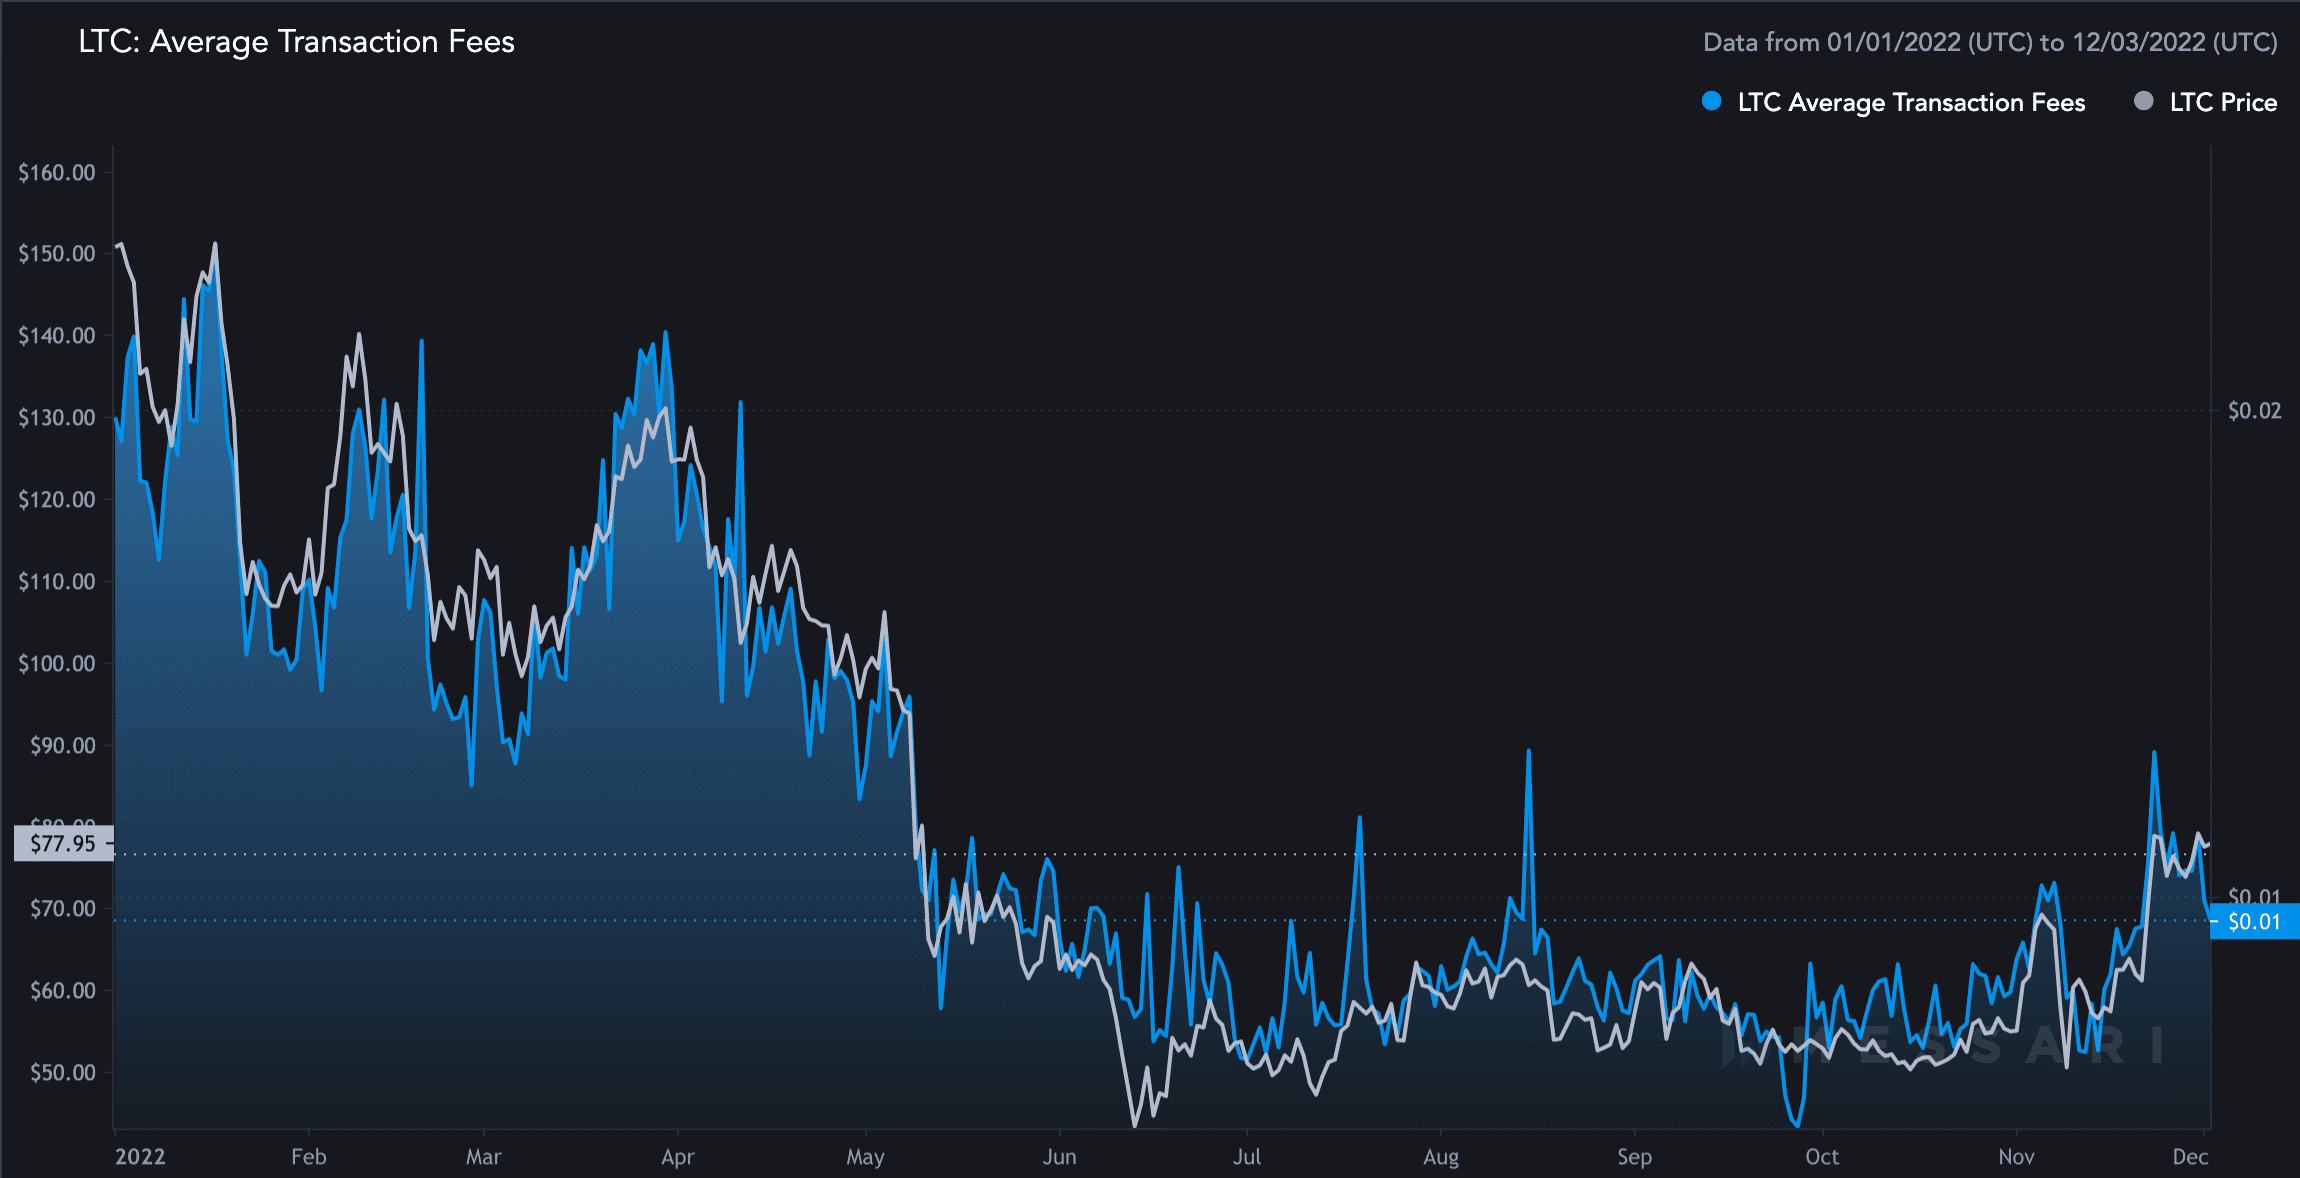This screenshot has width=2300, height=1178.
Task: Click the $0.02 right axis label
Action: tap(2254, 411)
